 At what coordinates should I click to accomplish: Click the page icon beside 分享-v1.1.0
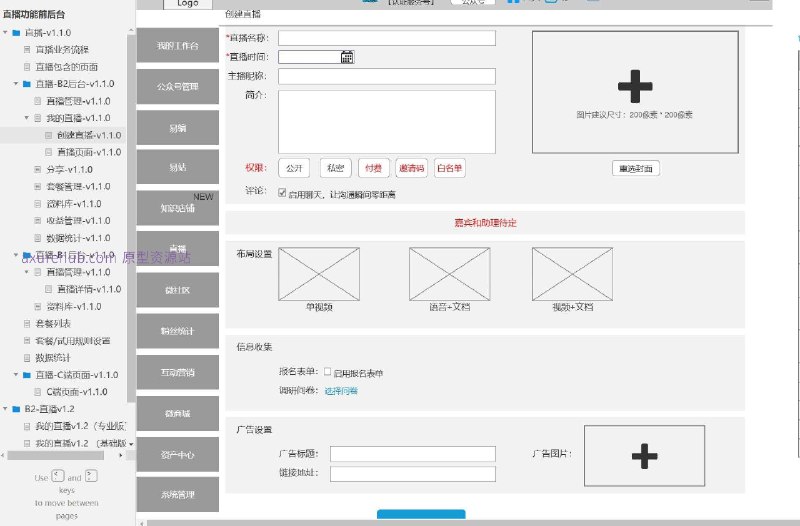38,169
